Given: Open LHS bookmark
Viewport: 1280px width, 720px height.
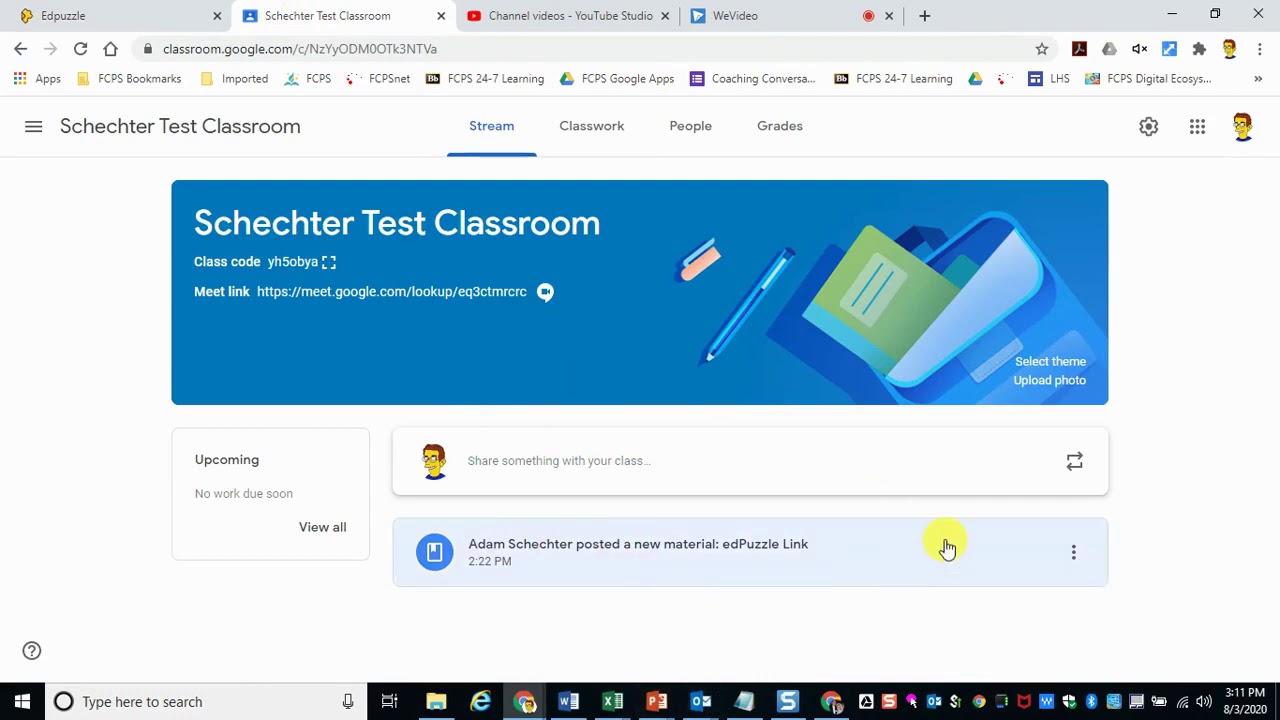Looking at the screenshot, I should click(x=1049, y=78).
